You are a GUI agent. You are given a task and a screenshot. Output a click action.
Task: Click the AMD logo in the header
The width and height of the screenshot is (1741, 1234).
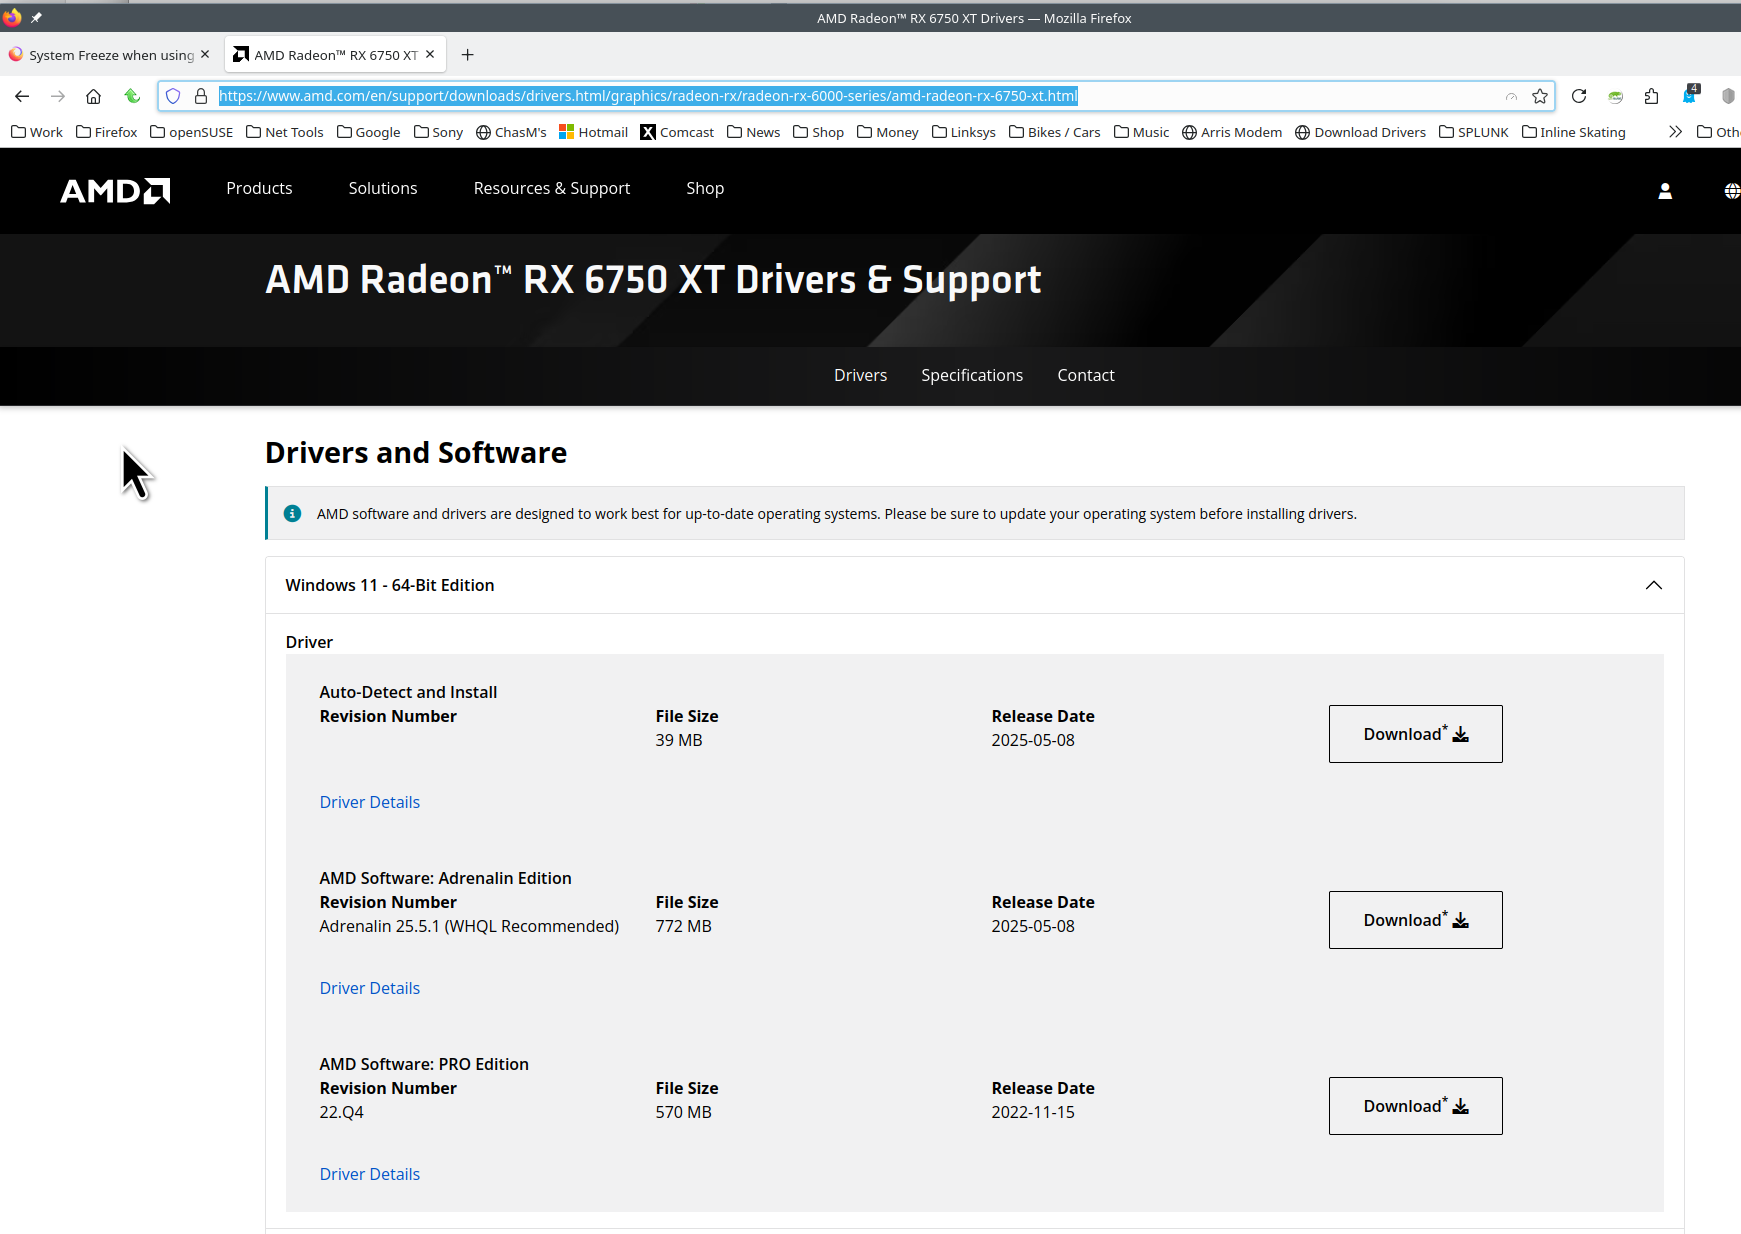(x=115, y=190)
